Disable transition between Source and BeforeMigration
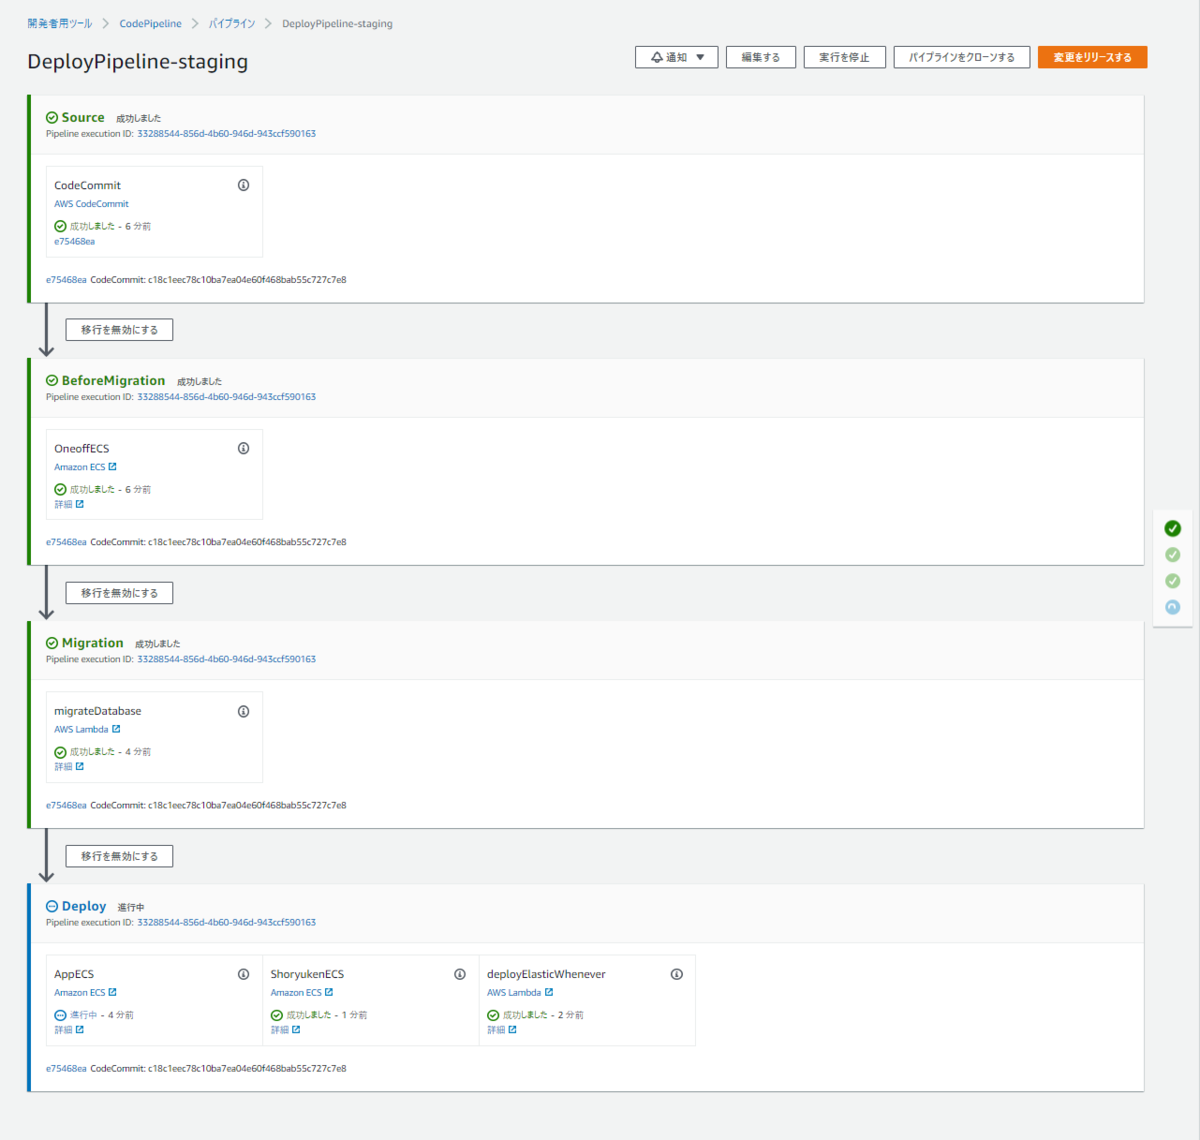This screenshot has height=1140, width=1200. point(119,329)
